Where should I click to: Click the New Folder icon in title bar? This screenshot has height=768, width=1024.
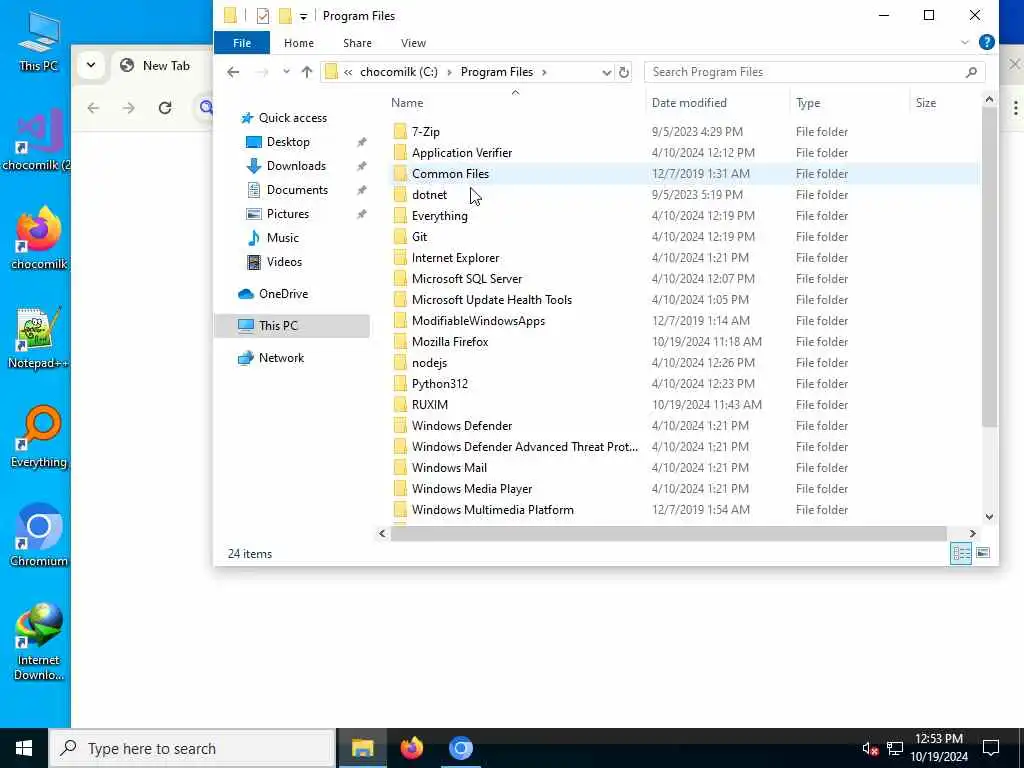(x=285, y=16)
